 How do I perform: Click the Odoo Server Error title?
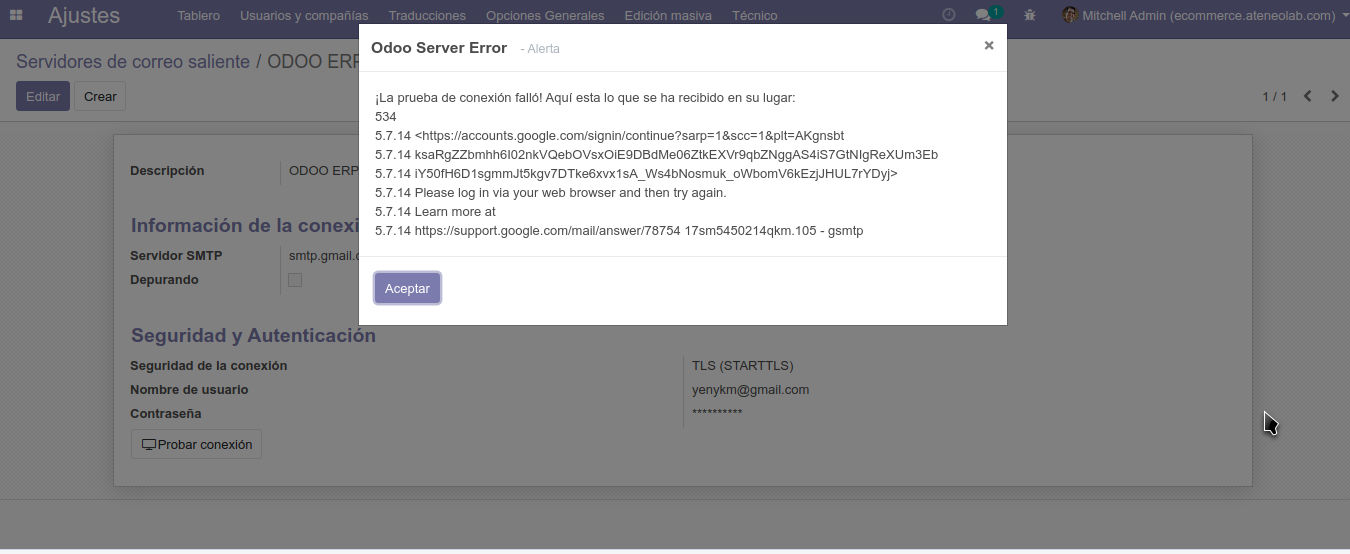(x=439, y=48)
